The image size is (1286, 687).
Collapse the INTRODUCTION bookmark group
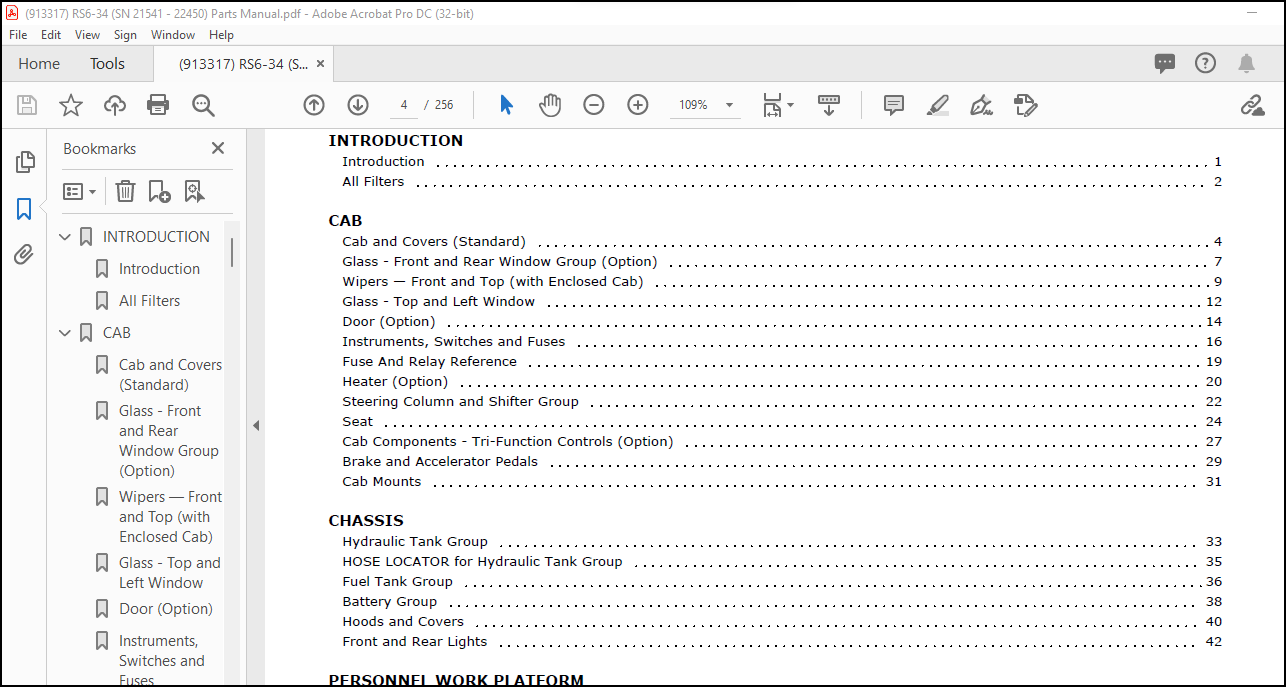(x=65, y=237)
